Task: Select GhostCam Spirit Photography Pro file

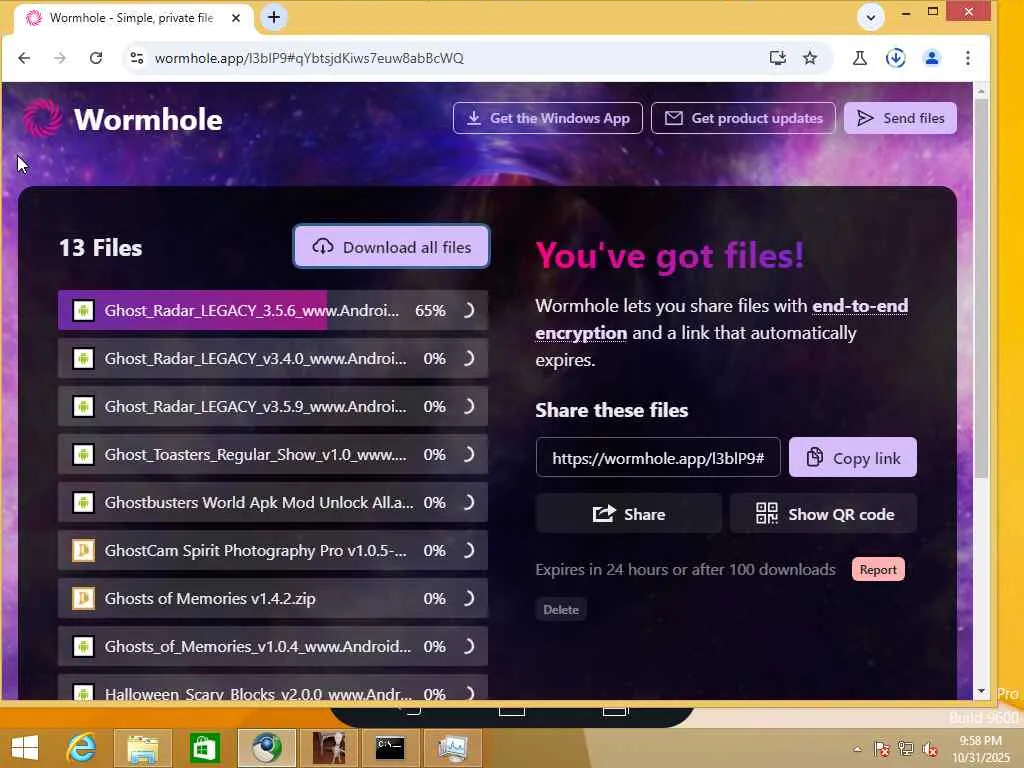Action: [x=272, y=551]
